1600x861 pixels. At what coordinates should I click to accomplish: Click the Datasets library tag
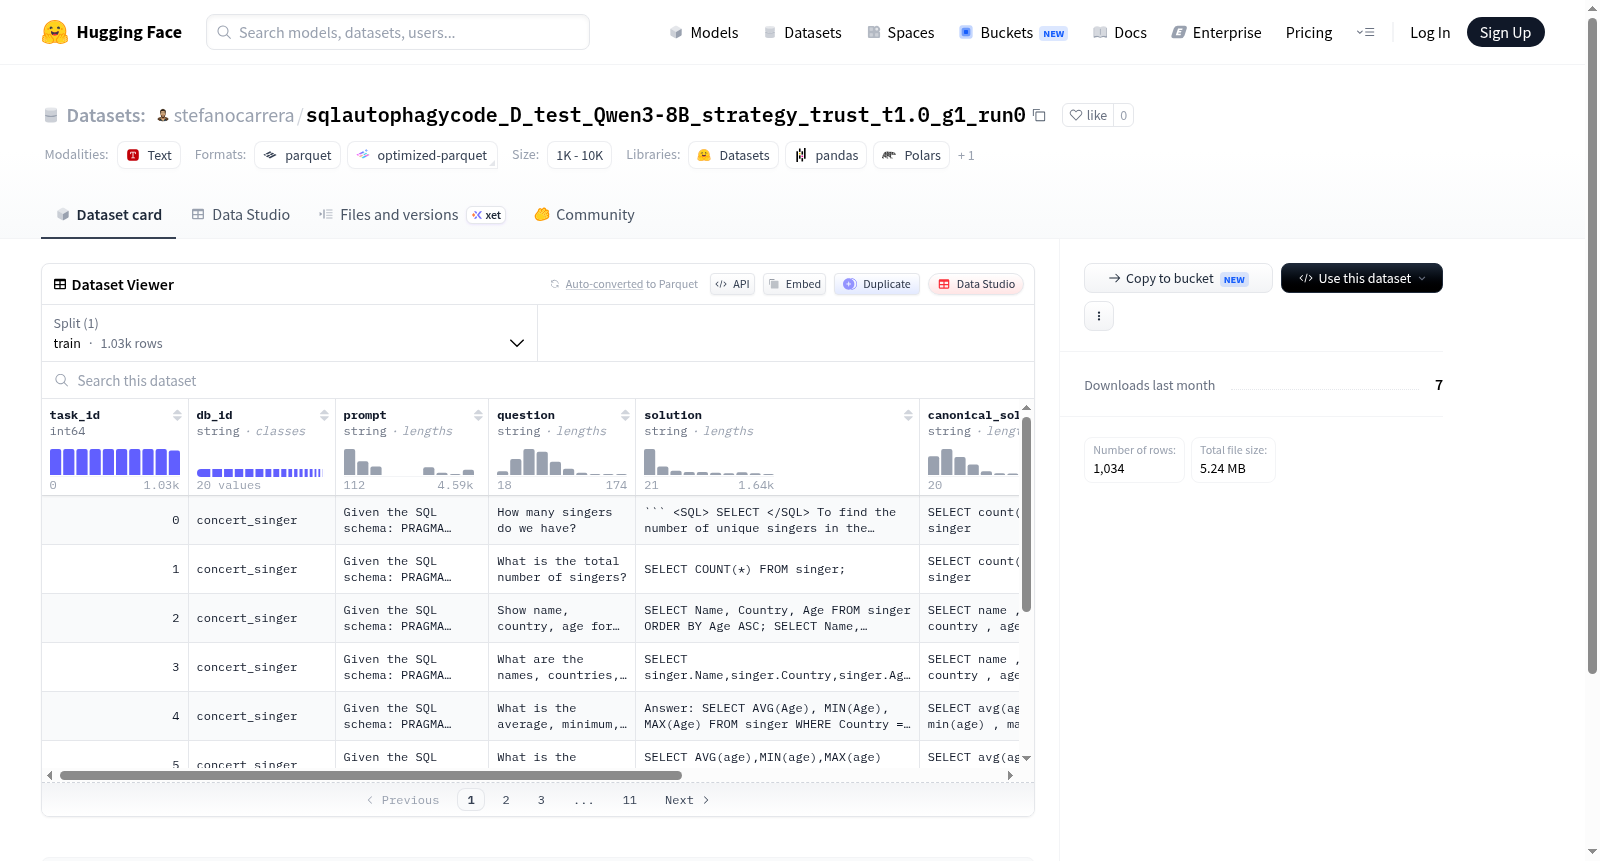click(x=733, y=155)
